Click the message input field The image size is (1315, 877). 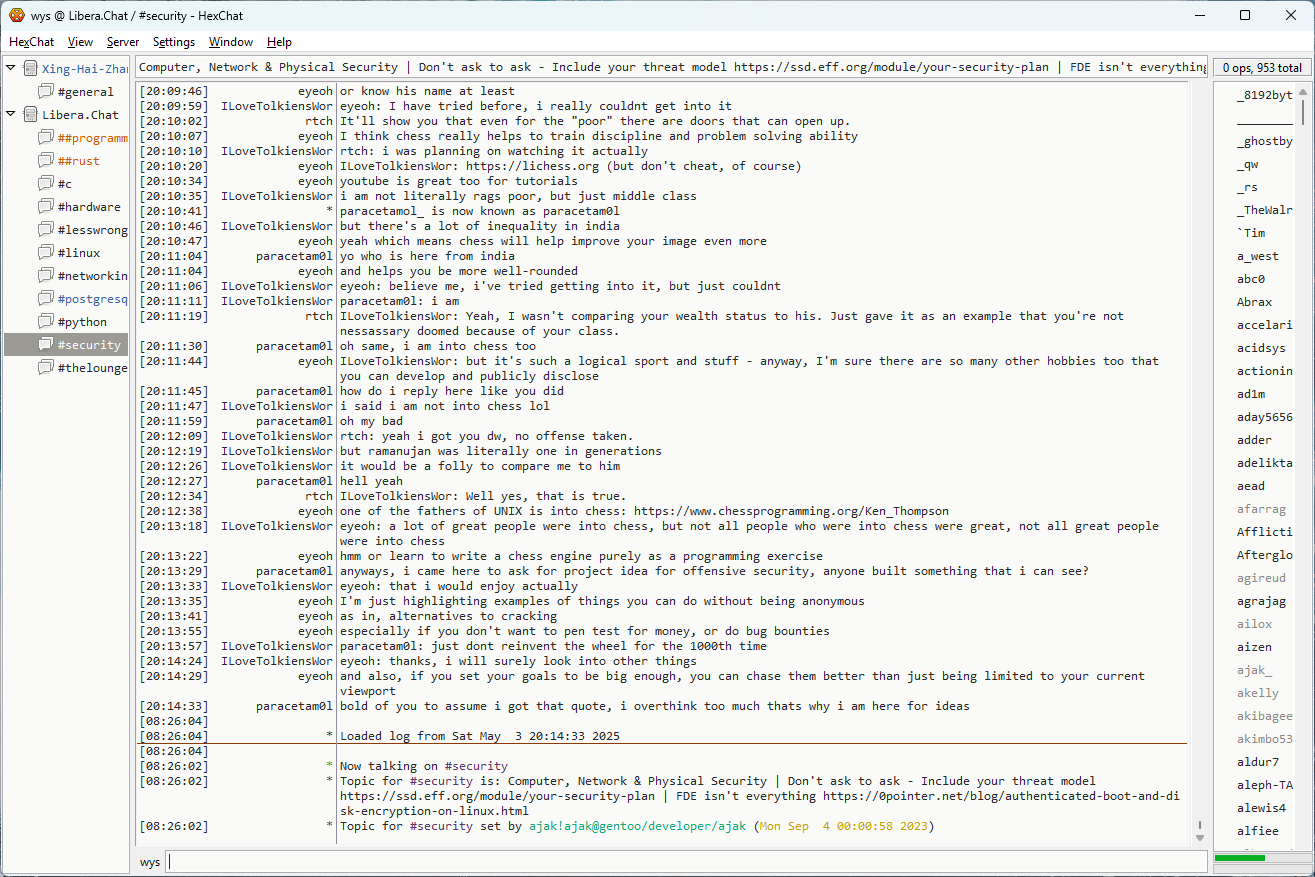[685, 862]
